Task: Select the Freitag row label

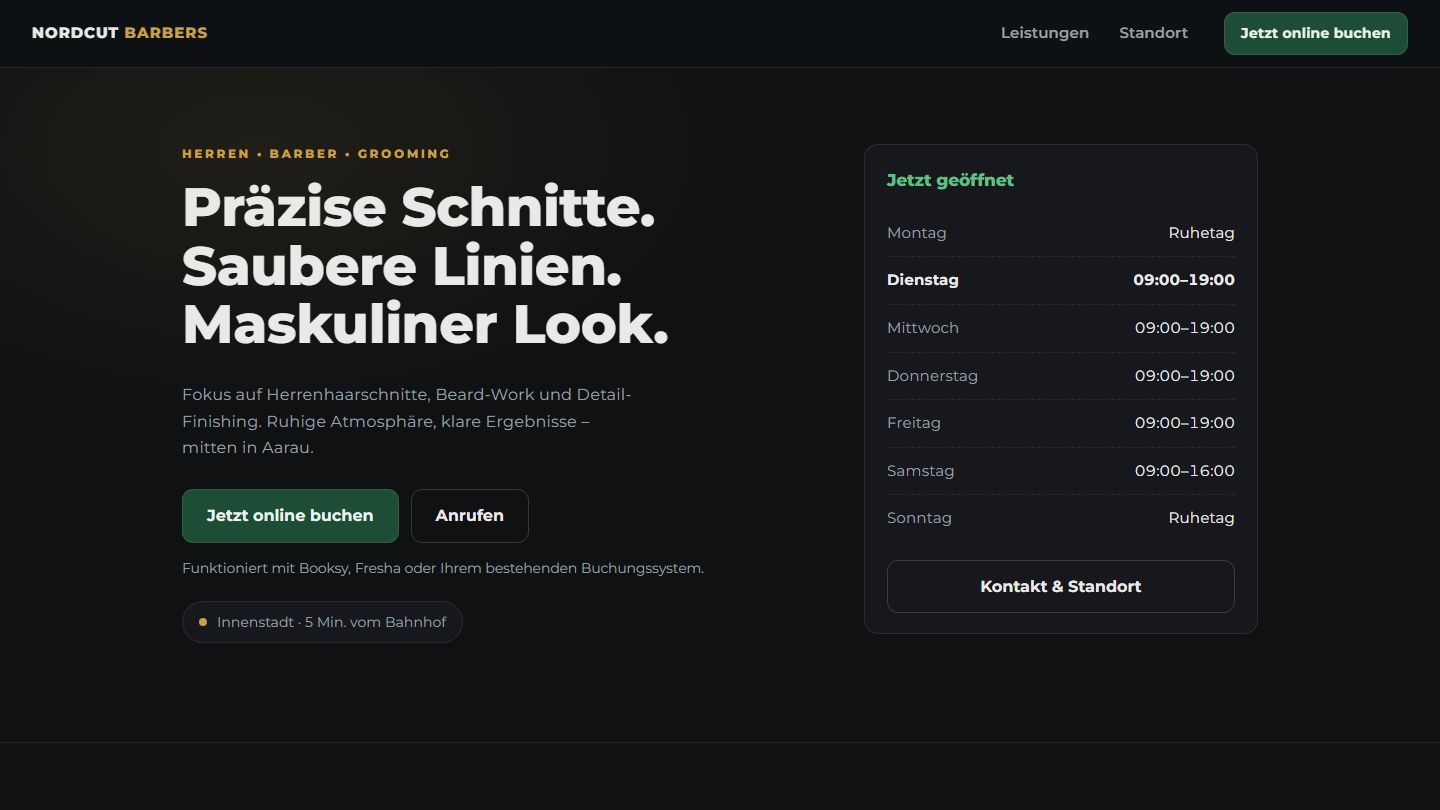Action: click(x=914, y=423)
